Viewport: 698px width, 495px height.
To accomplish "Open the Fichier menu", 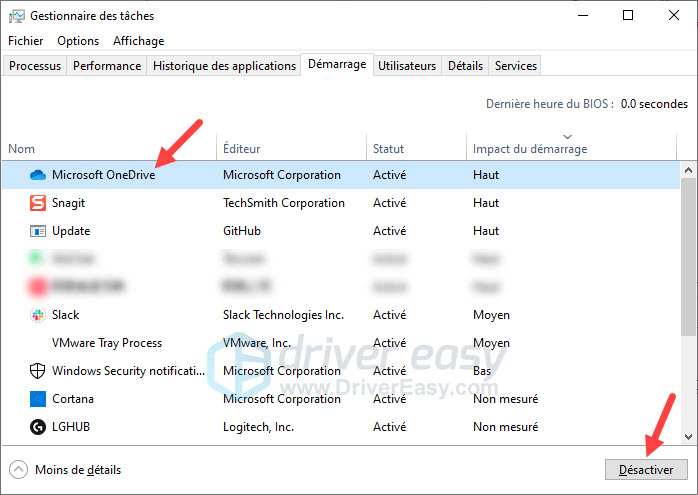I will [25, 41].
